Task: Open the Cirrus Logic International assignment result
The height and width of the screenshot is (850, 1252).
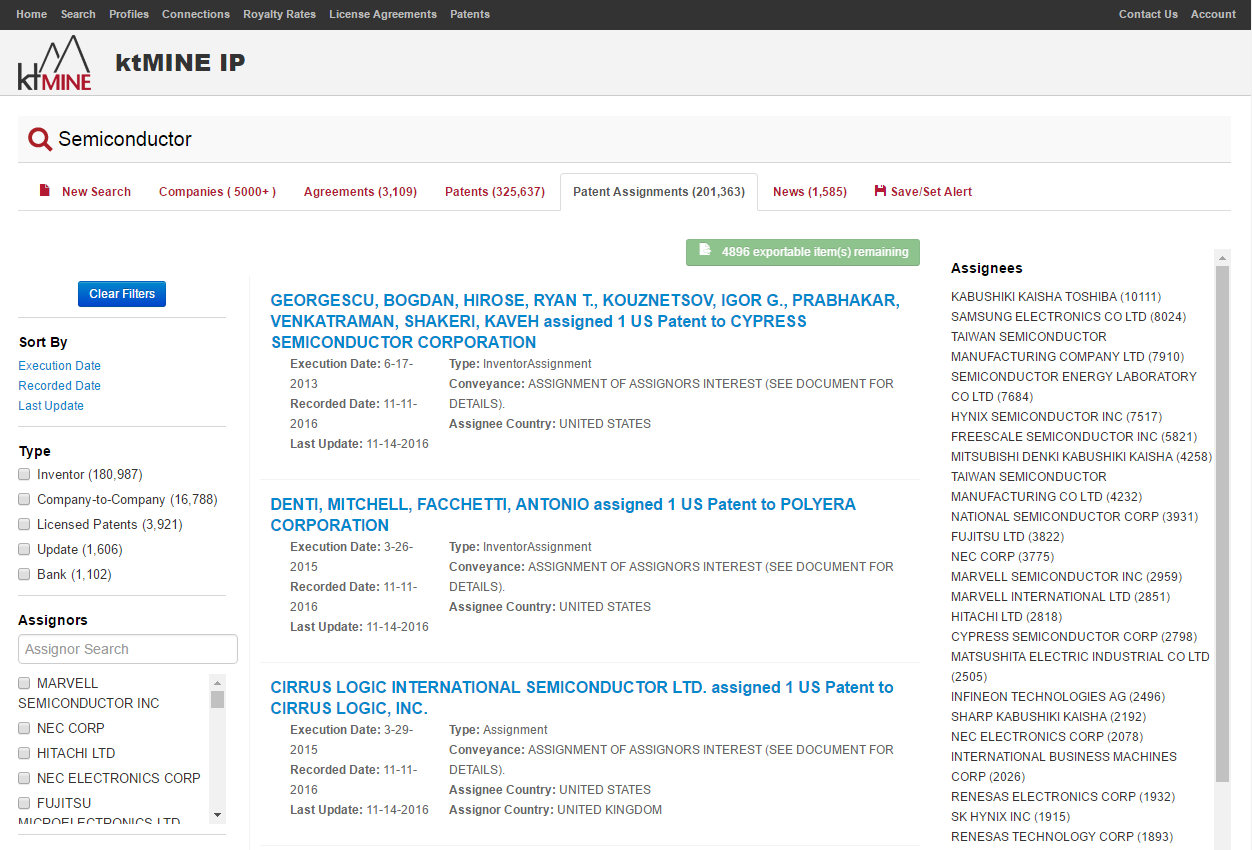Action: [582, 697]
